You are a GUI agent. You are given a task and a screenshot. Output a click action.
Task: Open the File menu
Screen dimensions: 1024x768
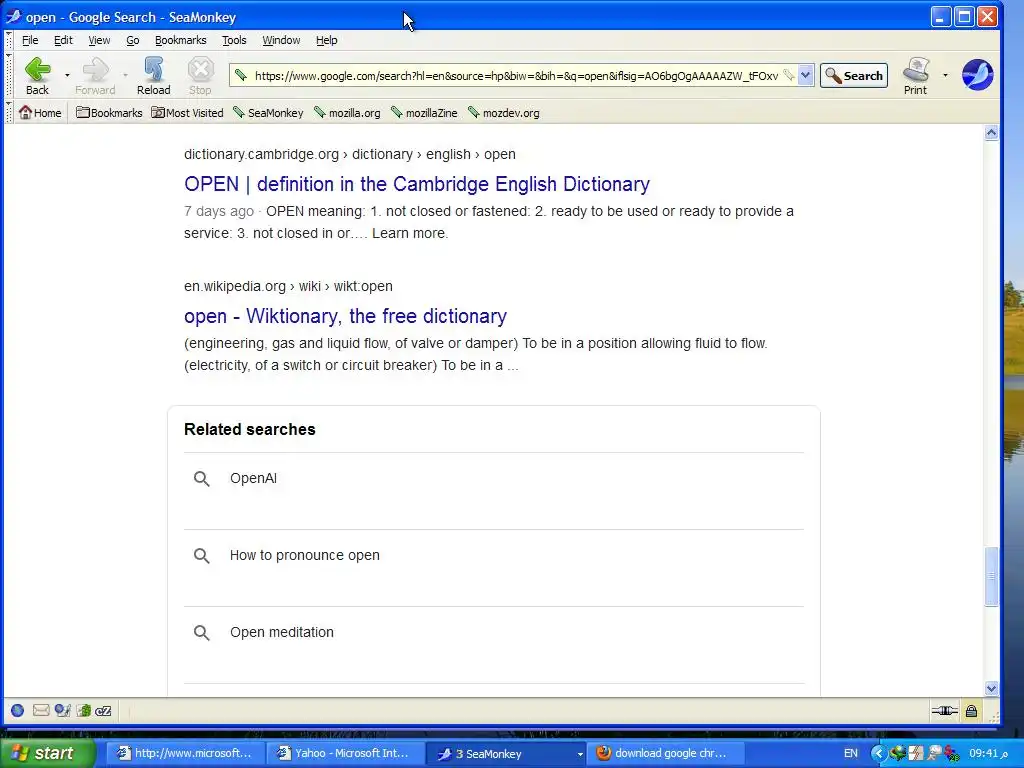pos(30,40)
